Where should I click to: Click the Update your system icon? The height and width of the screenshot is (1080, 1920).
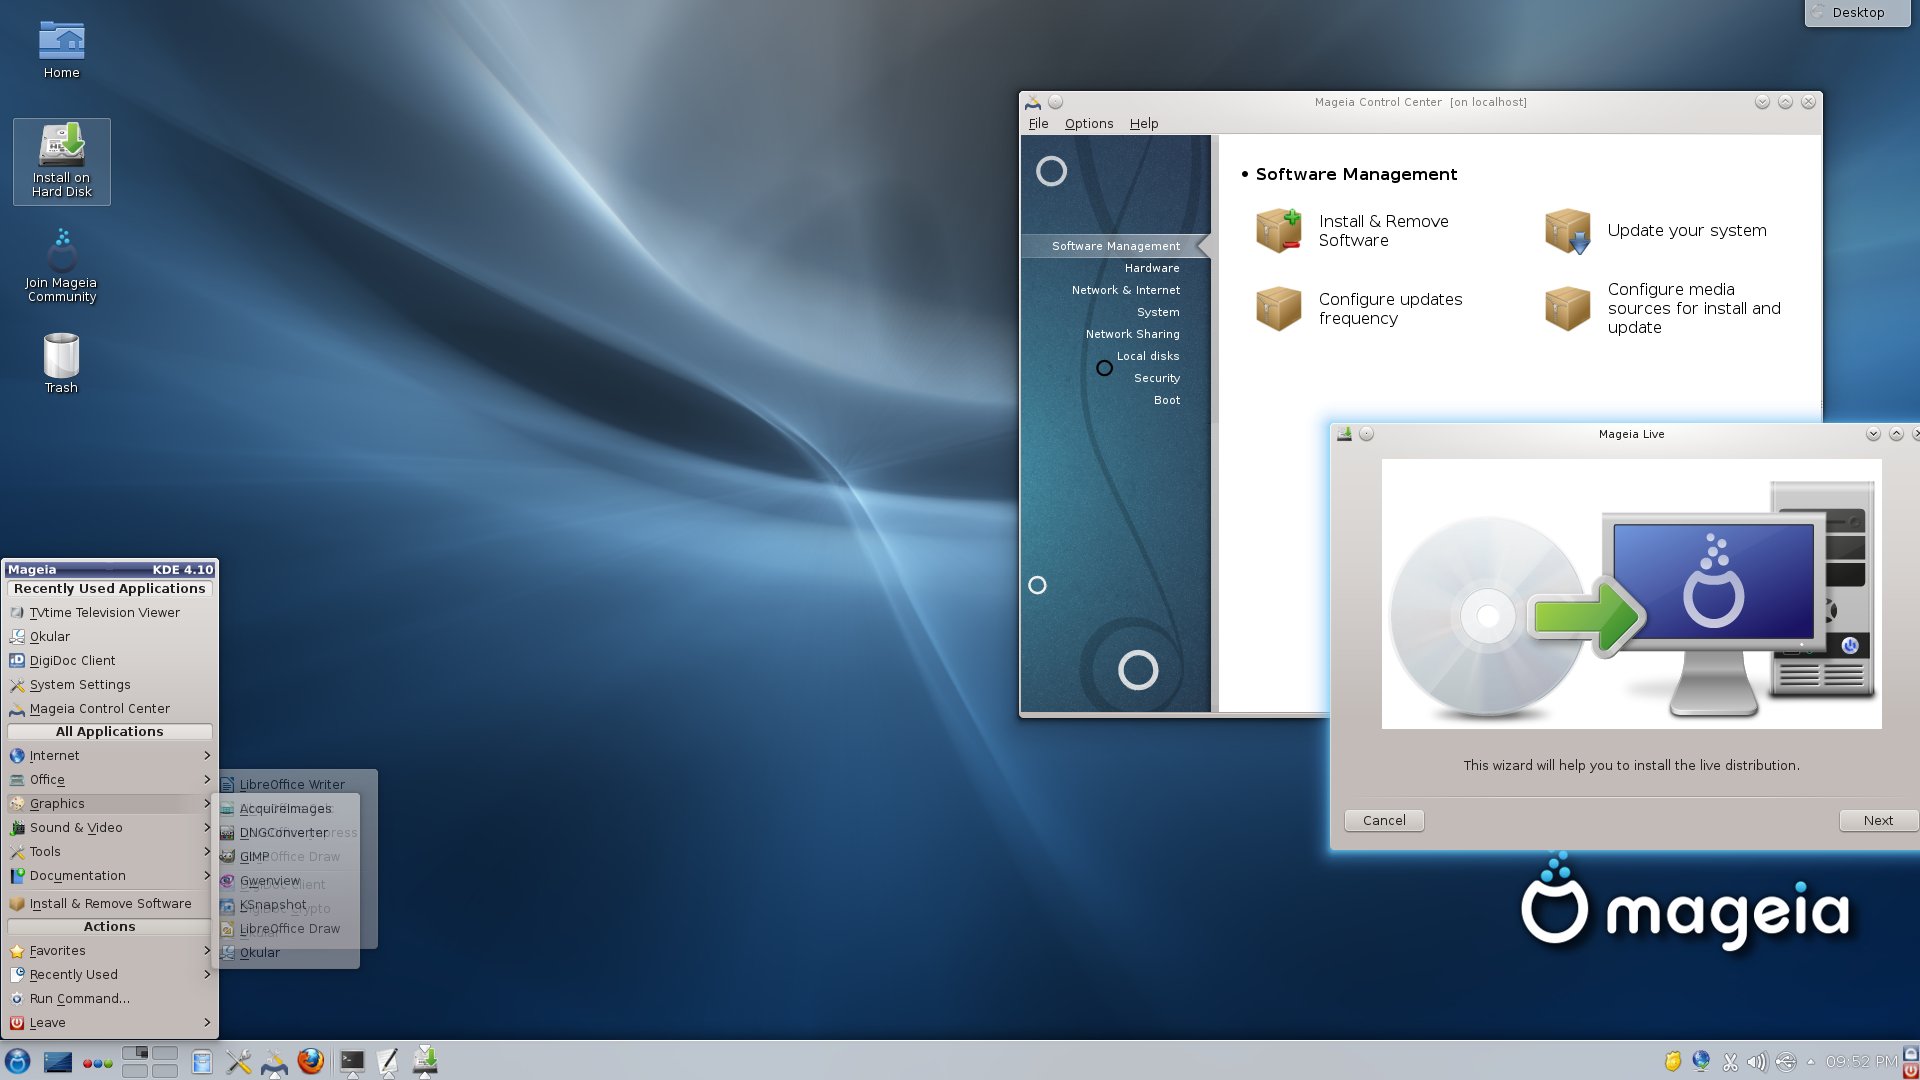[x=1567, y=231]
